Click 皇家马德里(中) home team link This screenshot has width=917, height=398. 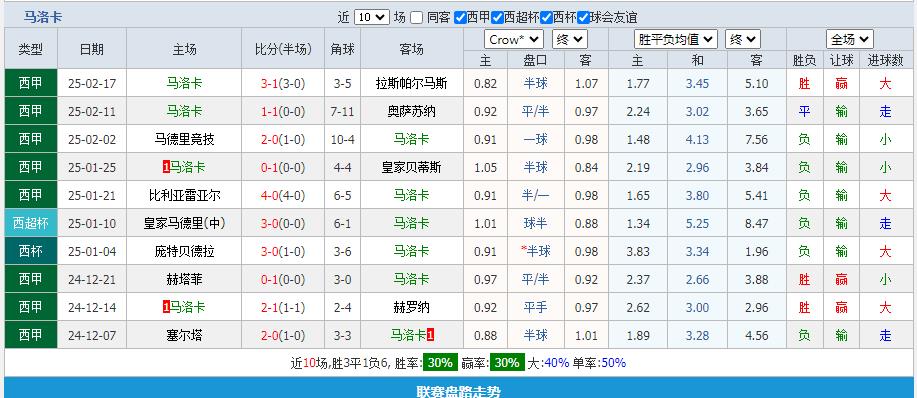point(184,224)
